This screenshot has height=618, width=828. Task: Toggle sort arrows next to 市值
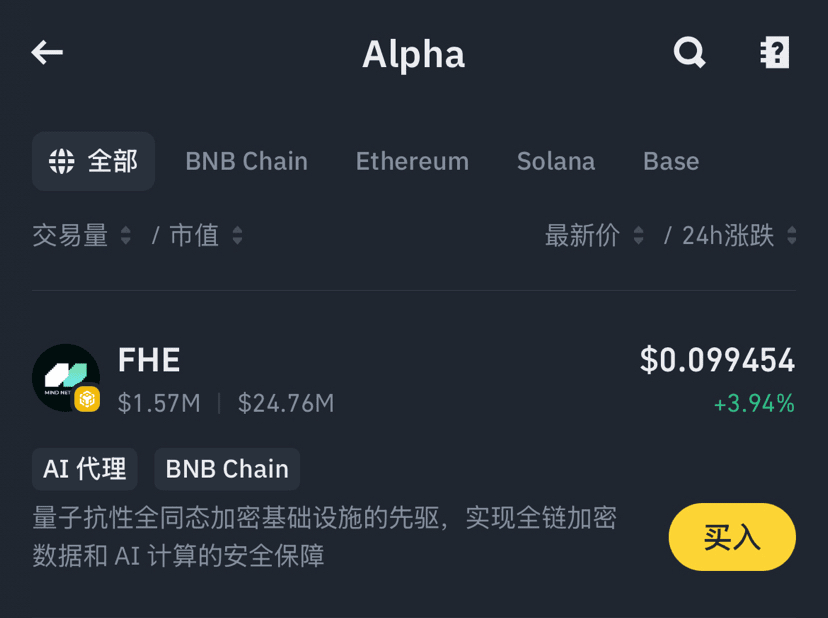238,235
